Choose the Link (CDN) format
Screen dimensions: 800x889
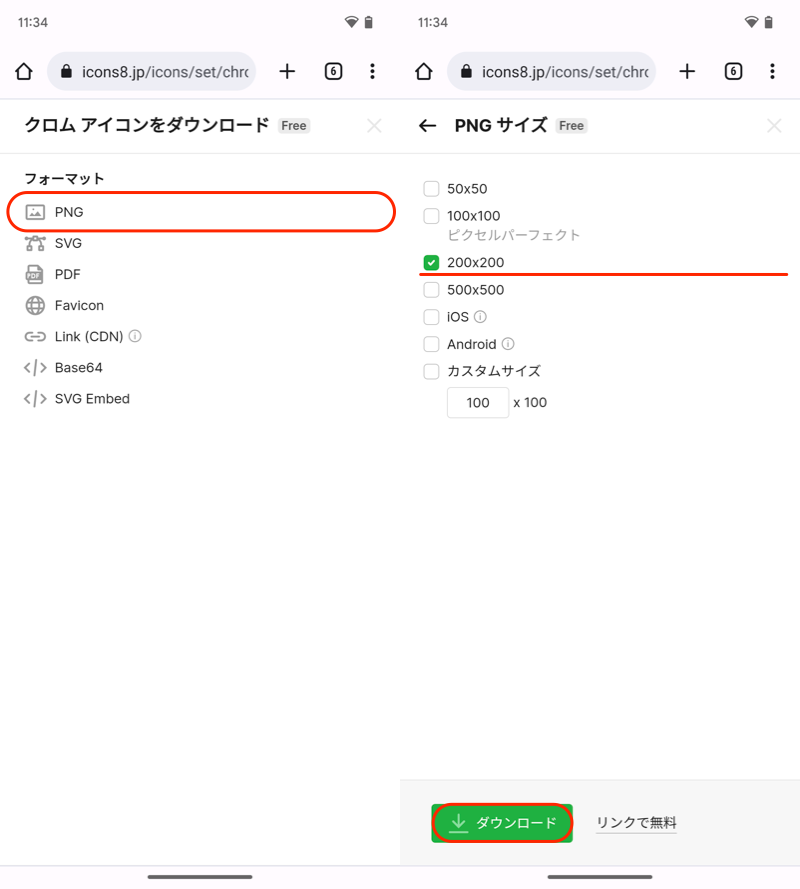[x=88, y=336]
